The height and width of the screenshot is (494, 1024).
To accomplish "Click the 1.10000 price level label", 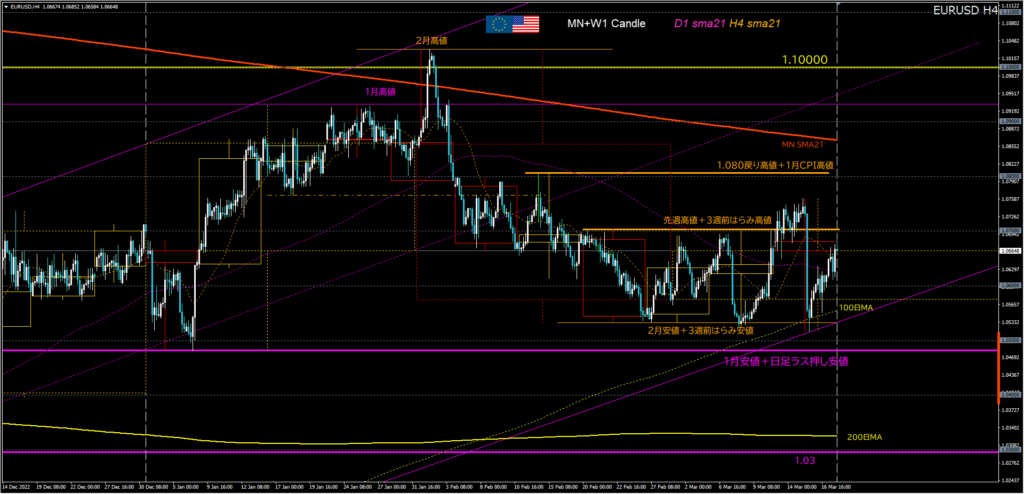I will coord(804,60).
